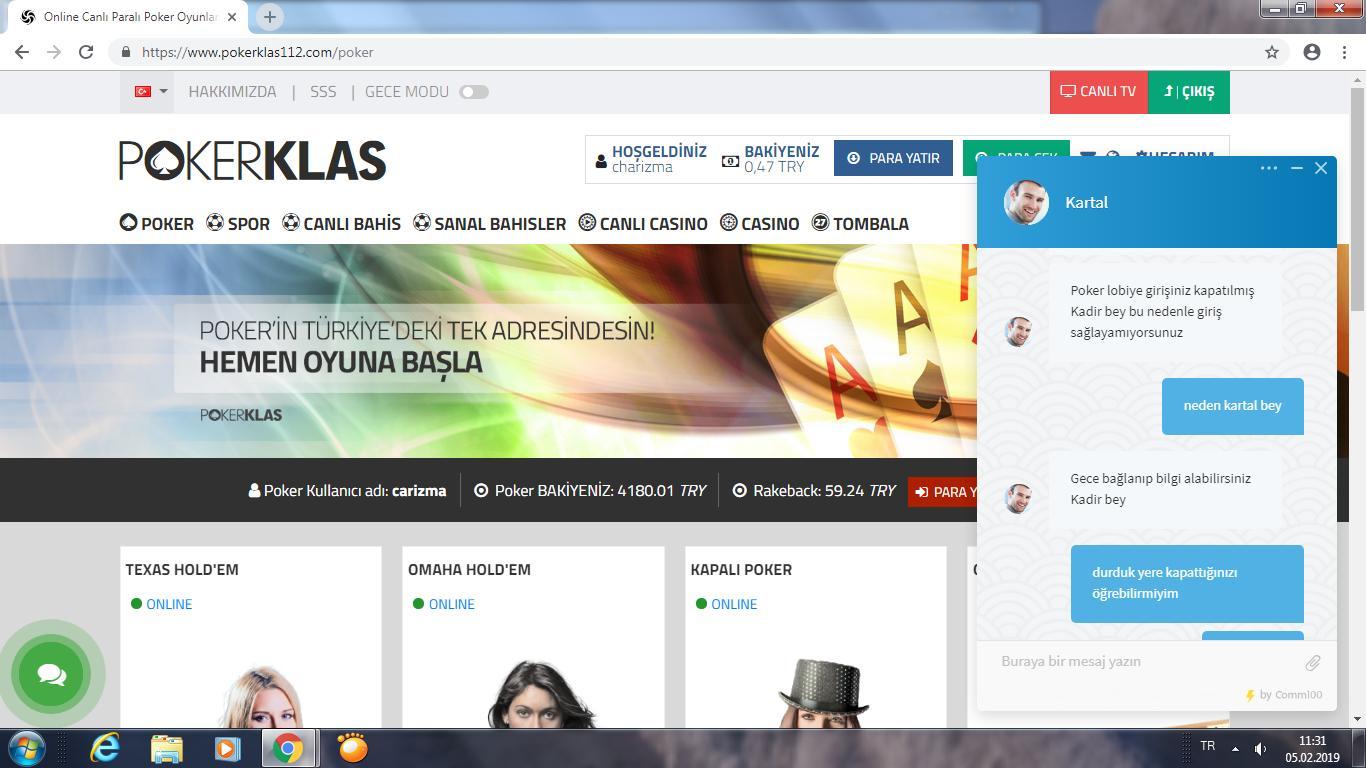Click the TR language indicator in tray

point(1207,746)
